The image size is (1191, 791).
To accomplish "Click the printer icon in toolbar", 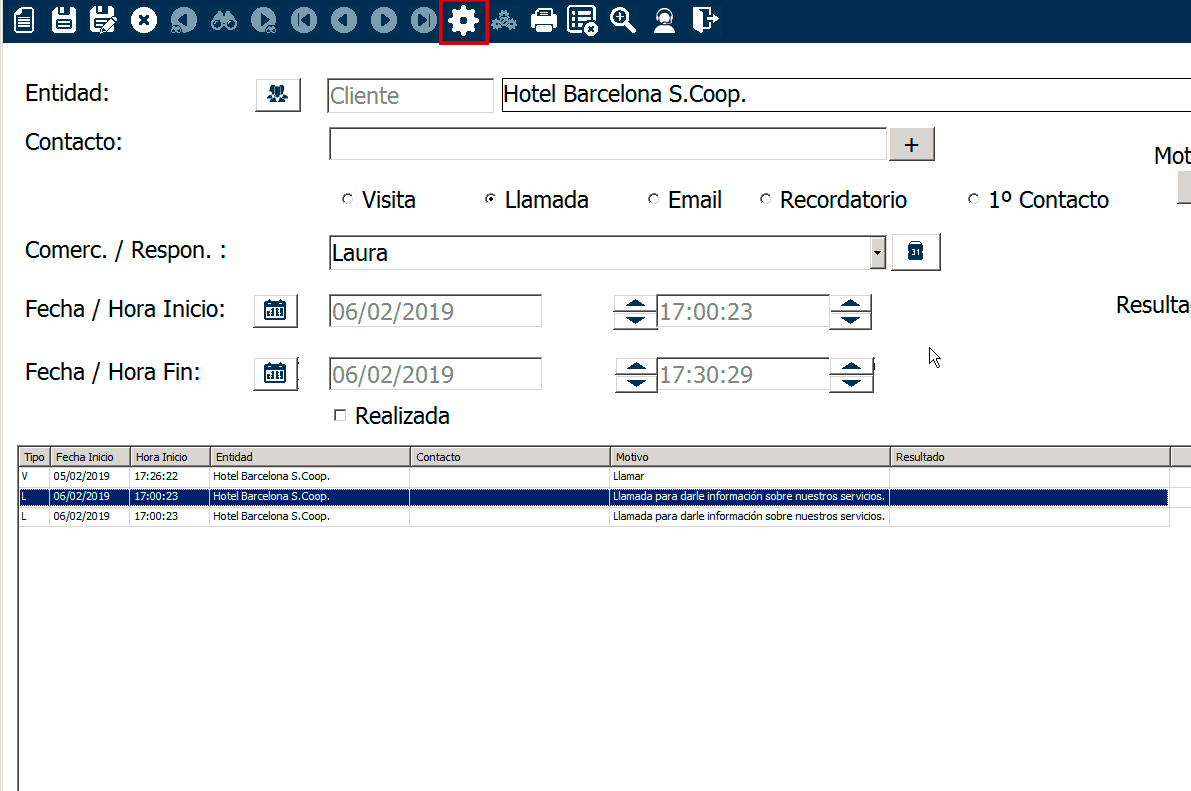I will (544, 20).
